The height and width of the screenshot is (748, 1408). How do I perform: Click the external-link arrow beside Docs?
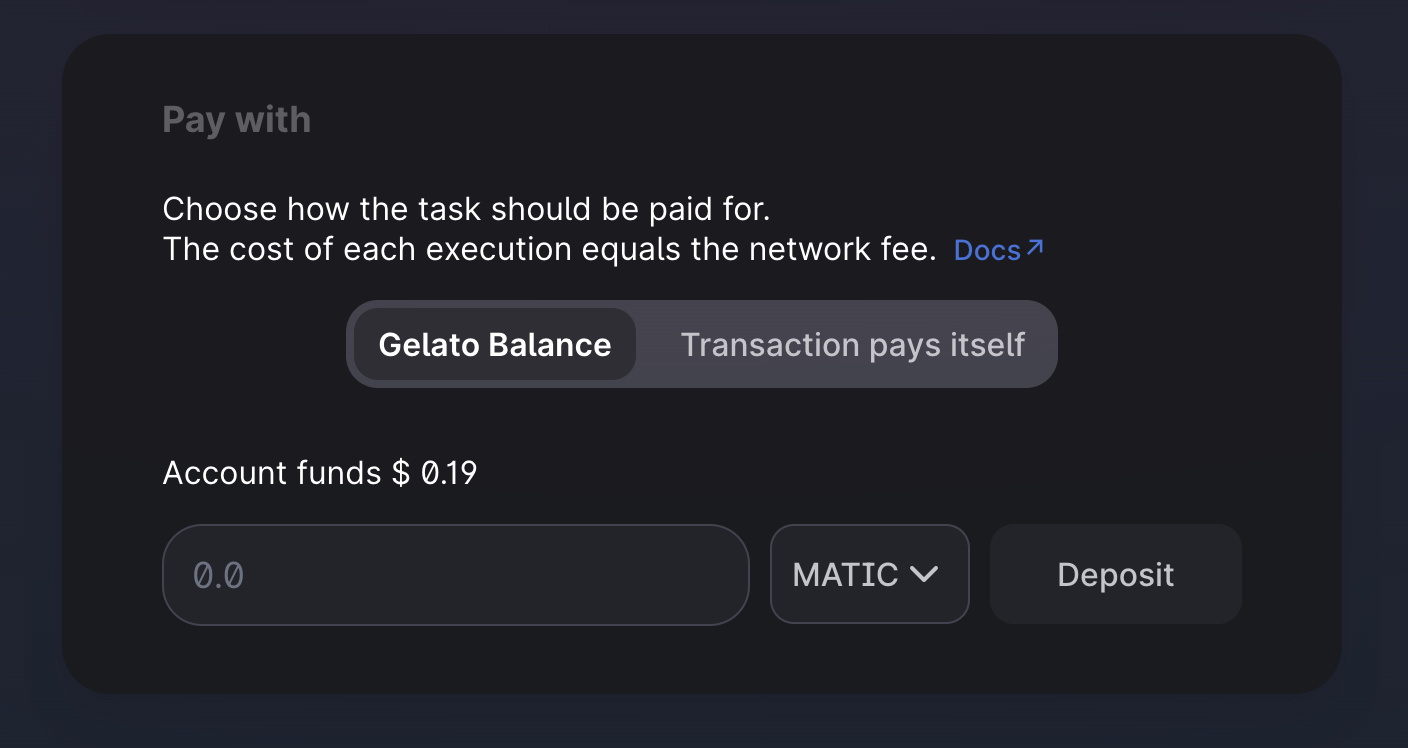(x=1035, y=247)
